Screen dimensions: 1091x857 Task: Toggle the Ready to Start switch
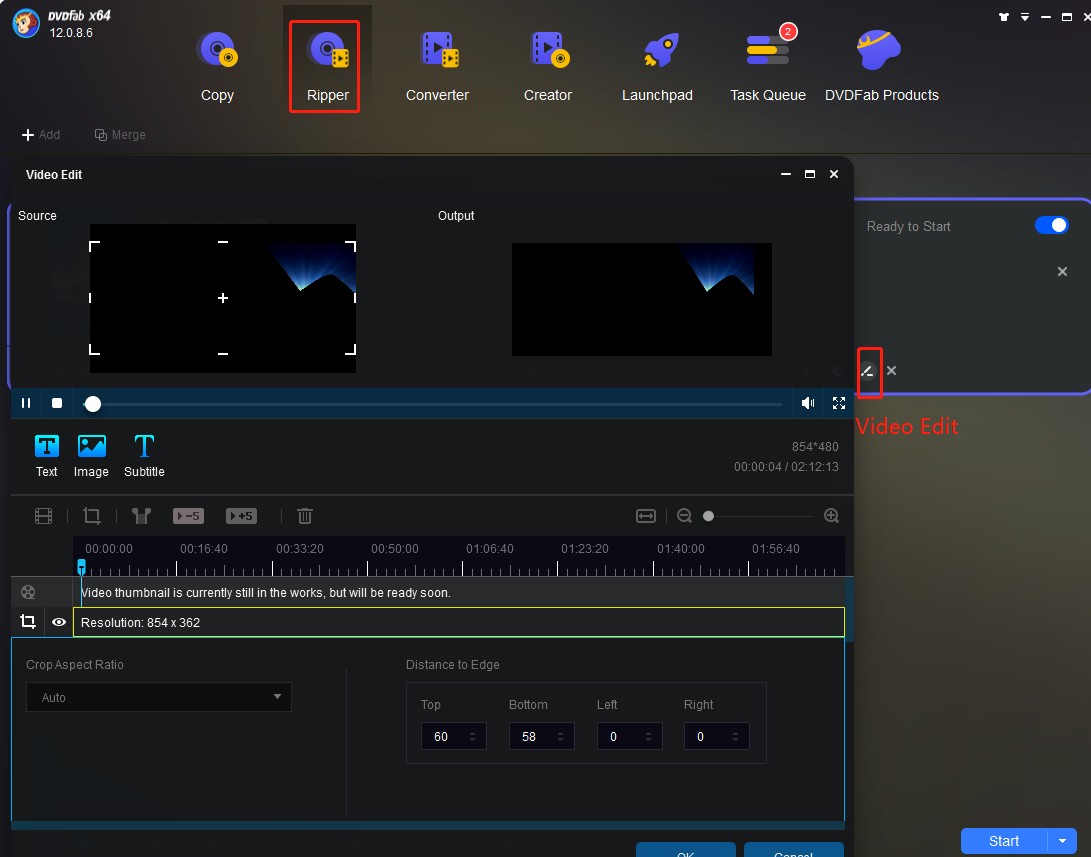(x=1051, y=225)
